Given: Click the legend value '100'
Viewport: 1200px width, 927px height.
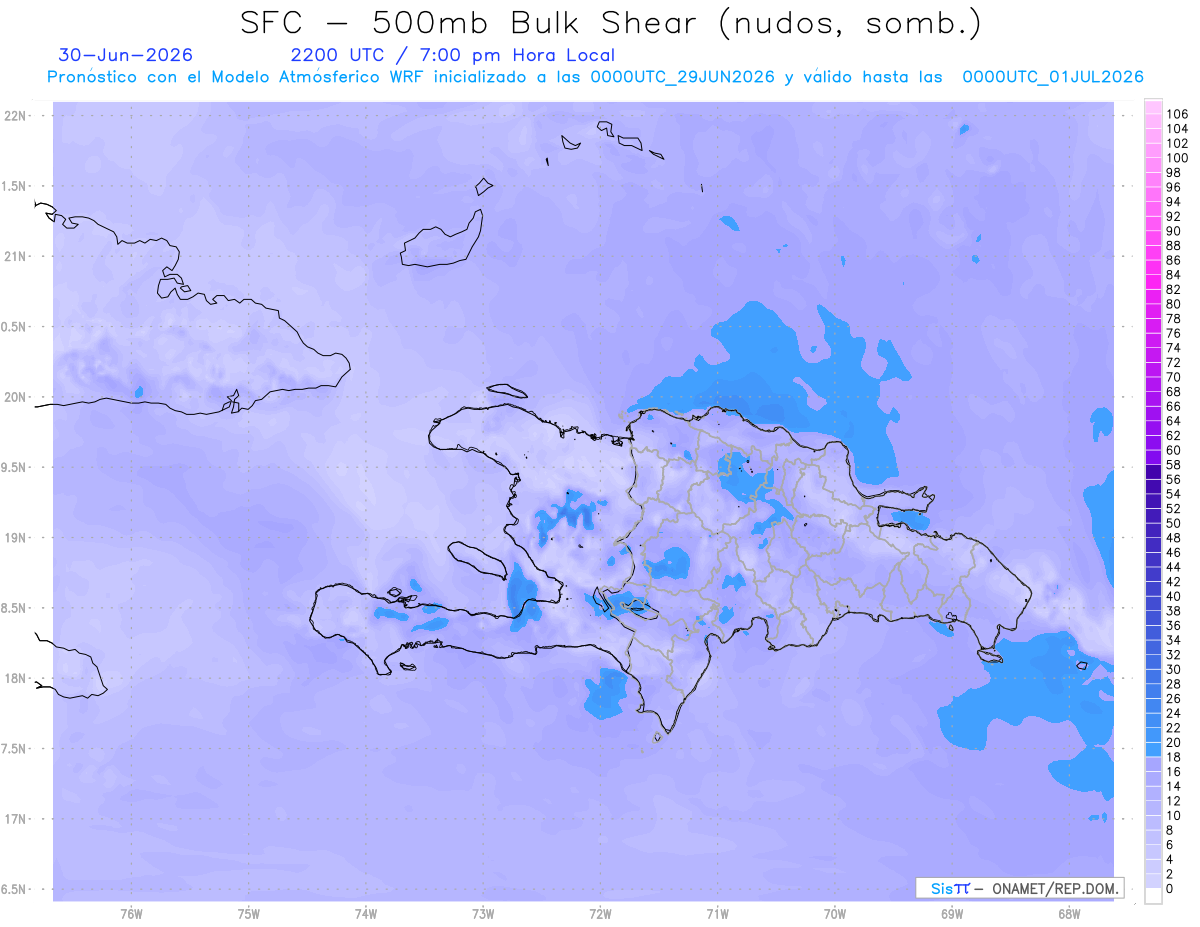Looking at the screenshot, I should (x=1177, y=158).
